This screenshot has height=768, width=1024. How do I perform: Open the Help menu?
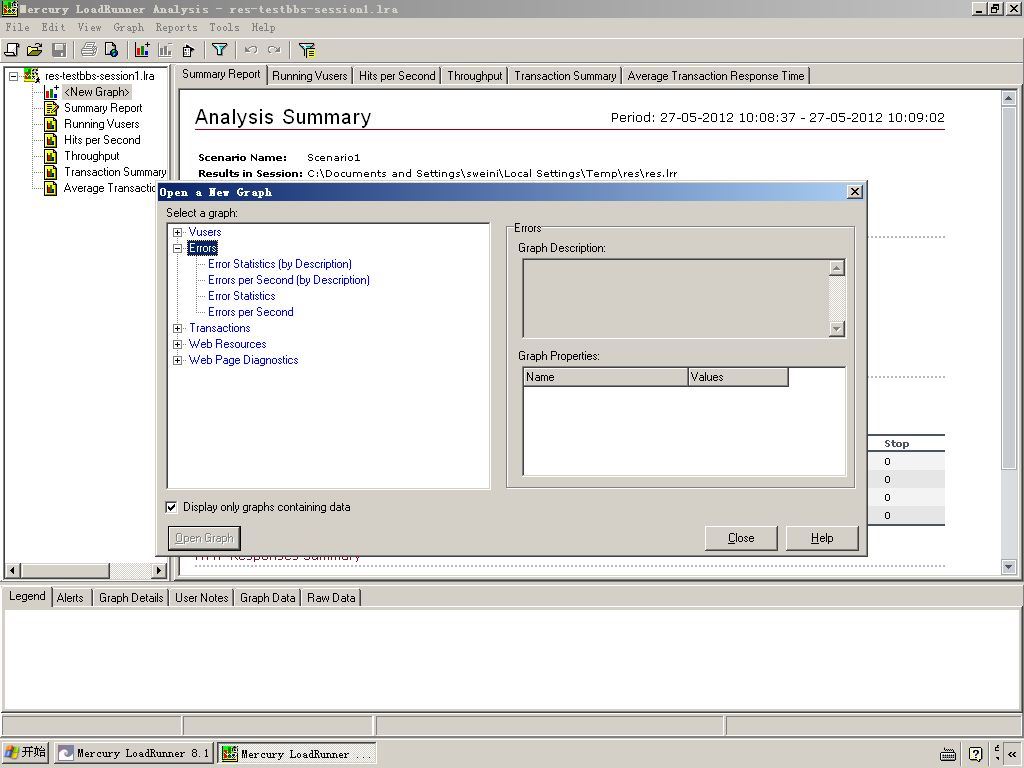(263, 27)
